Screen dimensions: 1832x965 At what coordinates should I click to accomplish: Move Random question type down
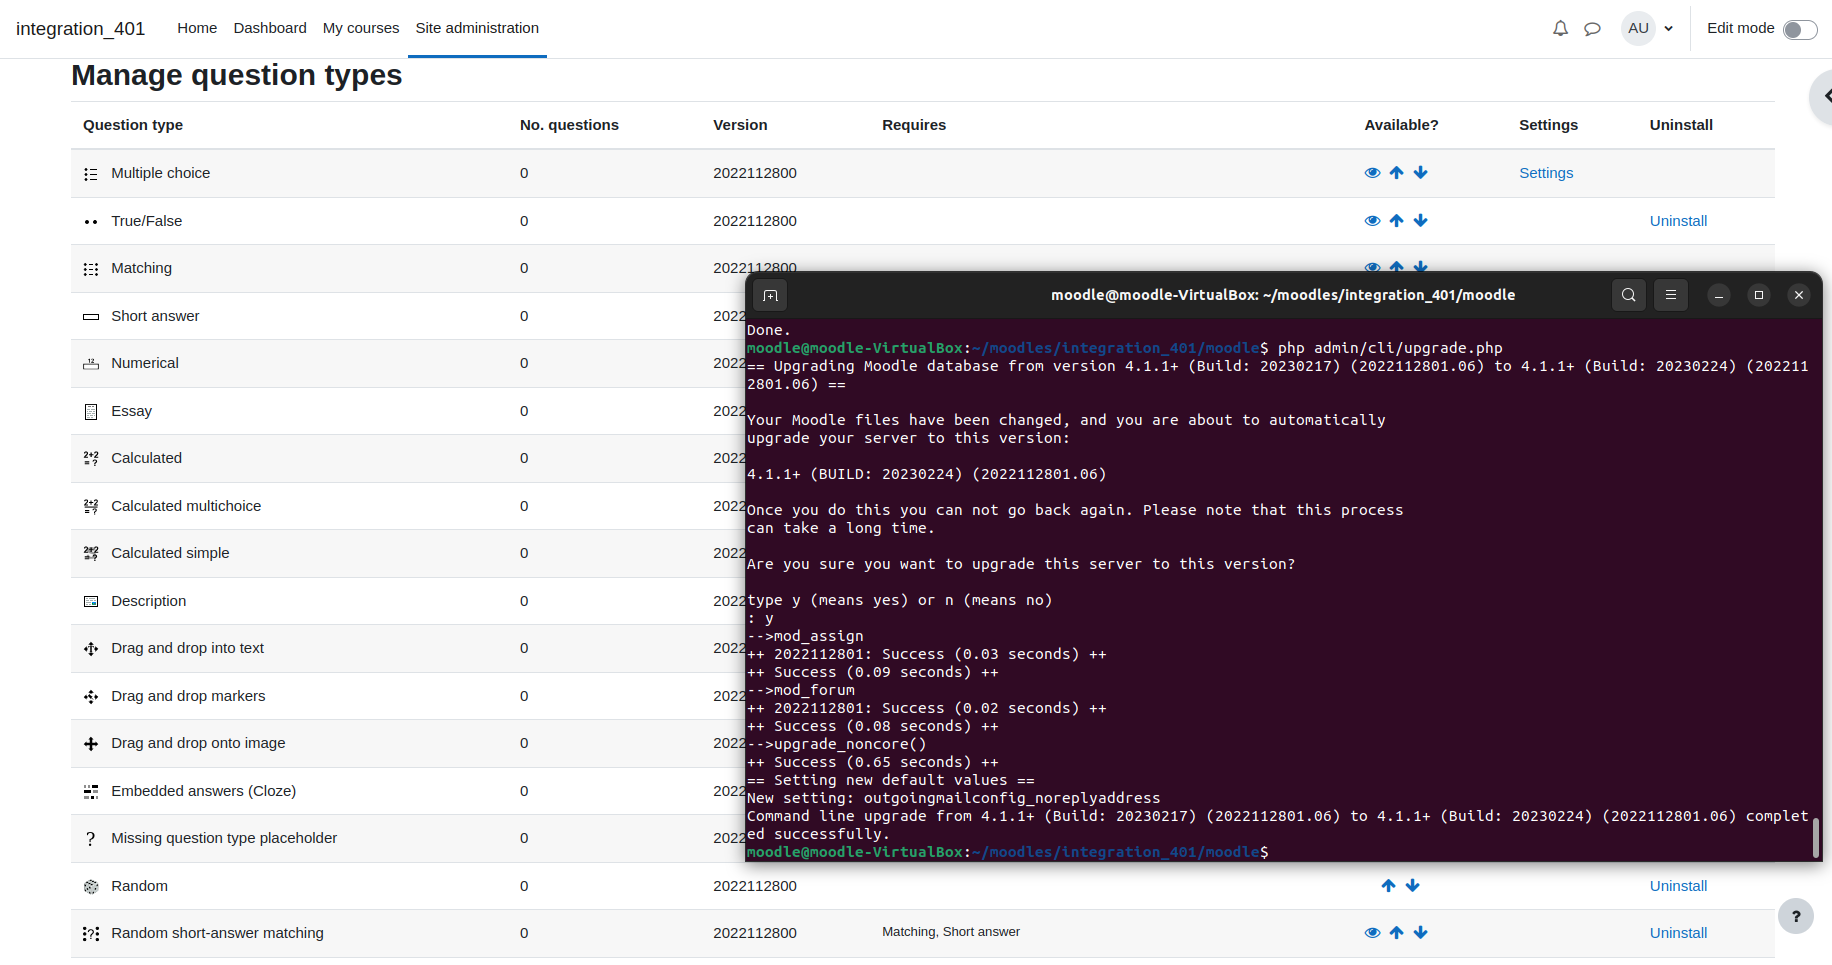point(1412,886)
